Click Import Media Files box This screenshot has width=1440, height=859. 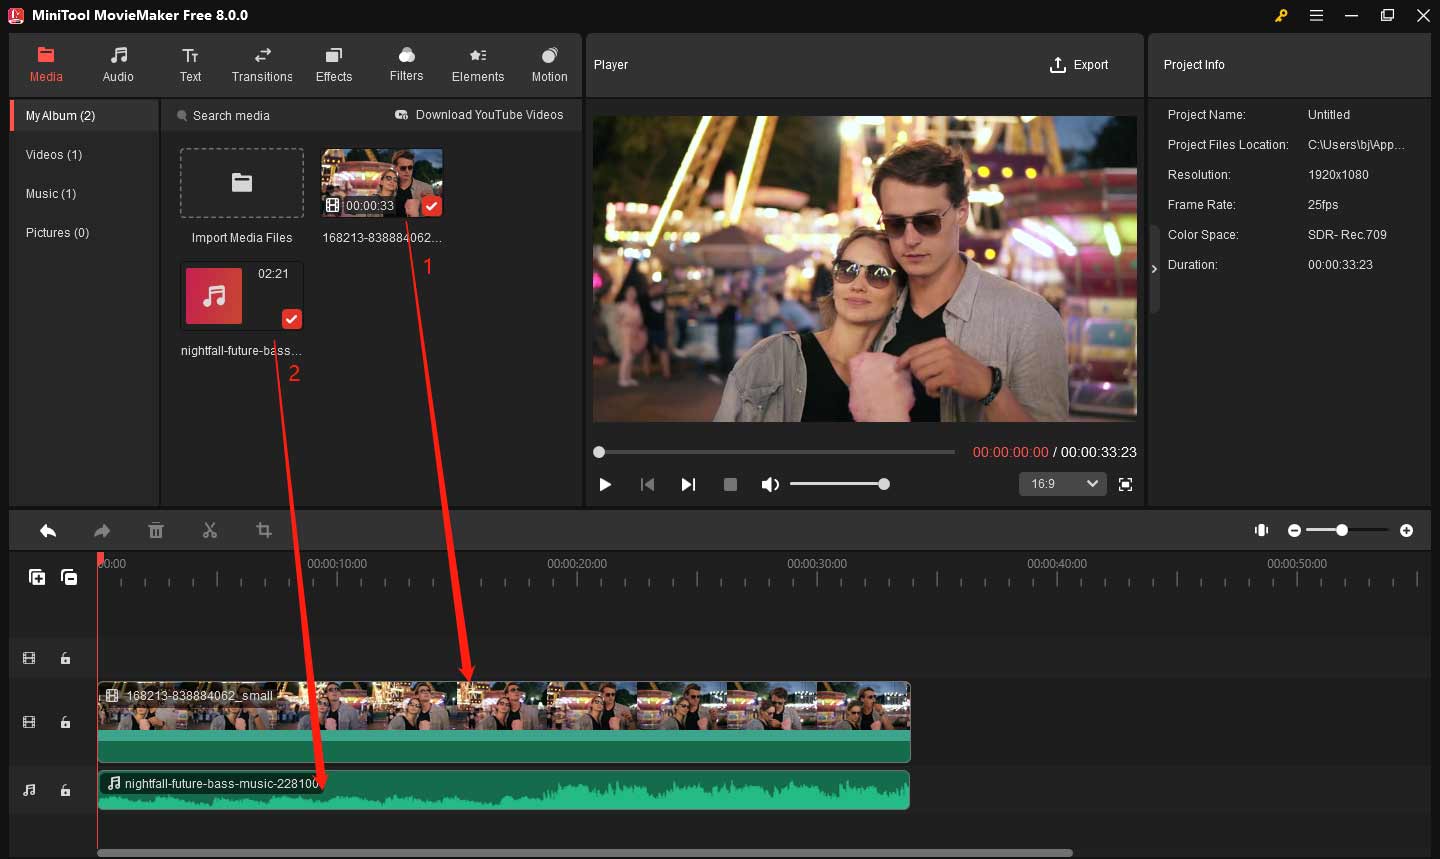click(x=242, y=183)
